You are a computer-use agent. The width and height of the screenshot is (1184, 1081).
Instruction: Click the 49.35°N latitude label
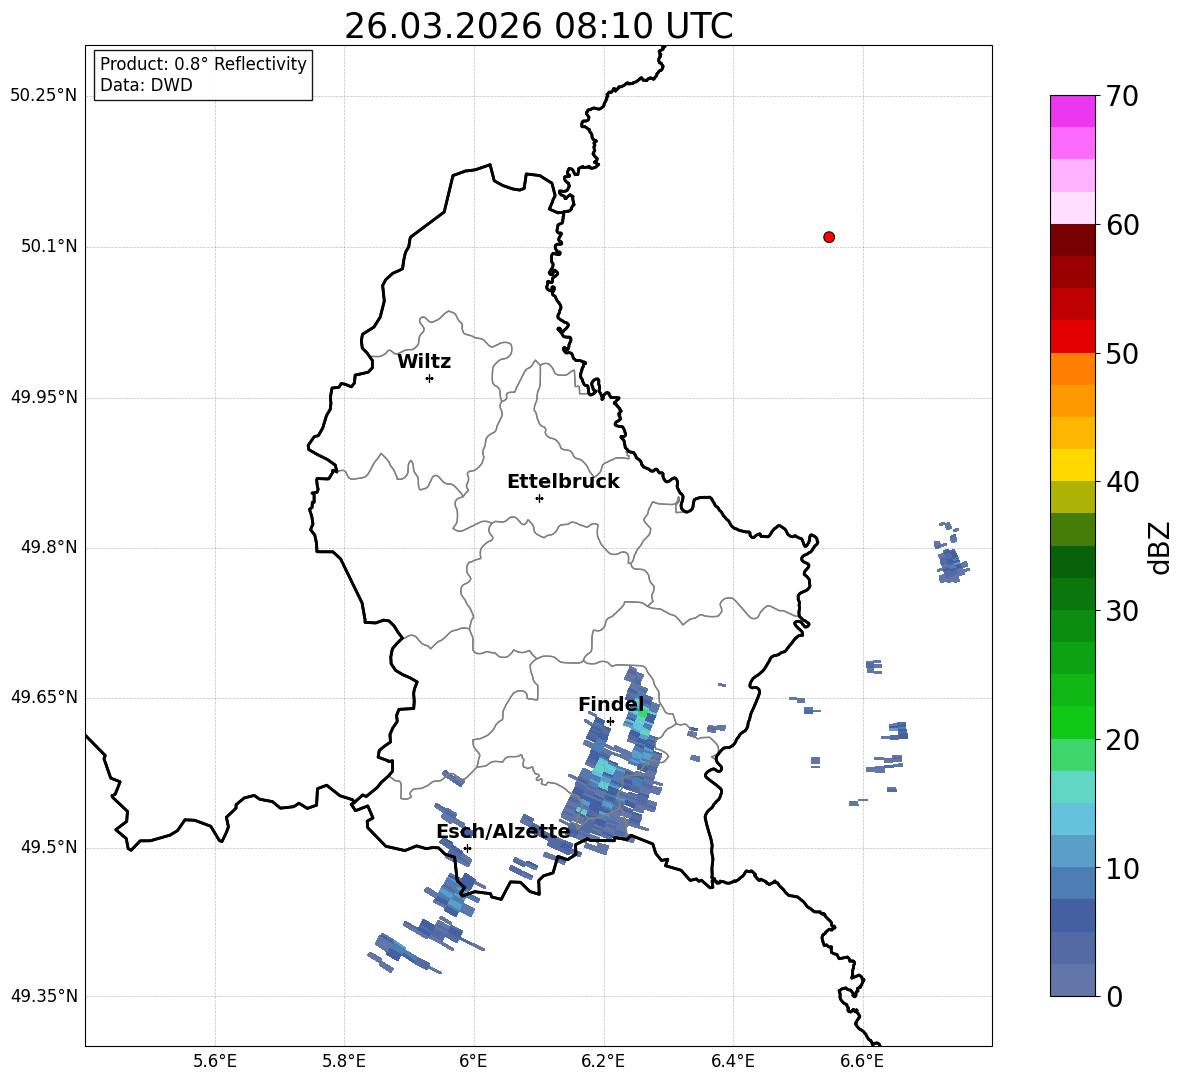[44, 996]
